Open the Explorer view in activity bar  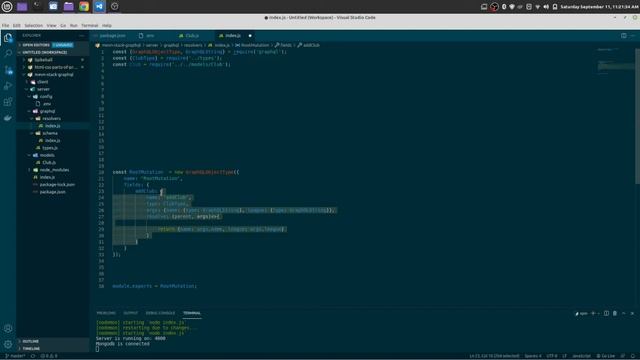(8, 38)
